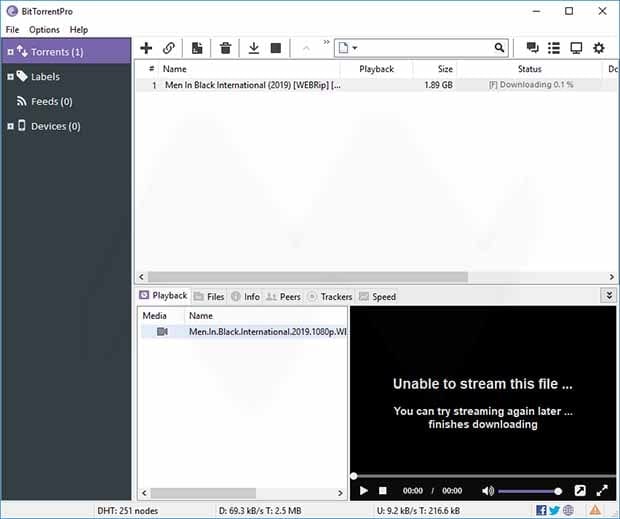Screen dimensions: 620x519
Task: Click the Remove torrent trash icon
Action: [225, 48]
